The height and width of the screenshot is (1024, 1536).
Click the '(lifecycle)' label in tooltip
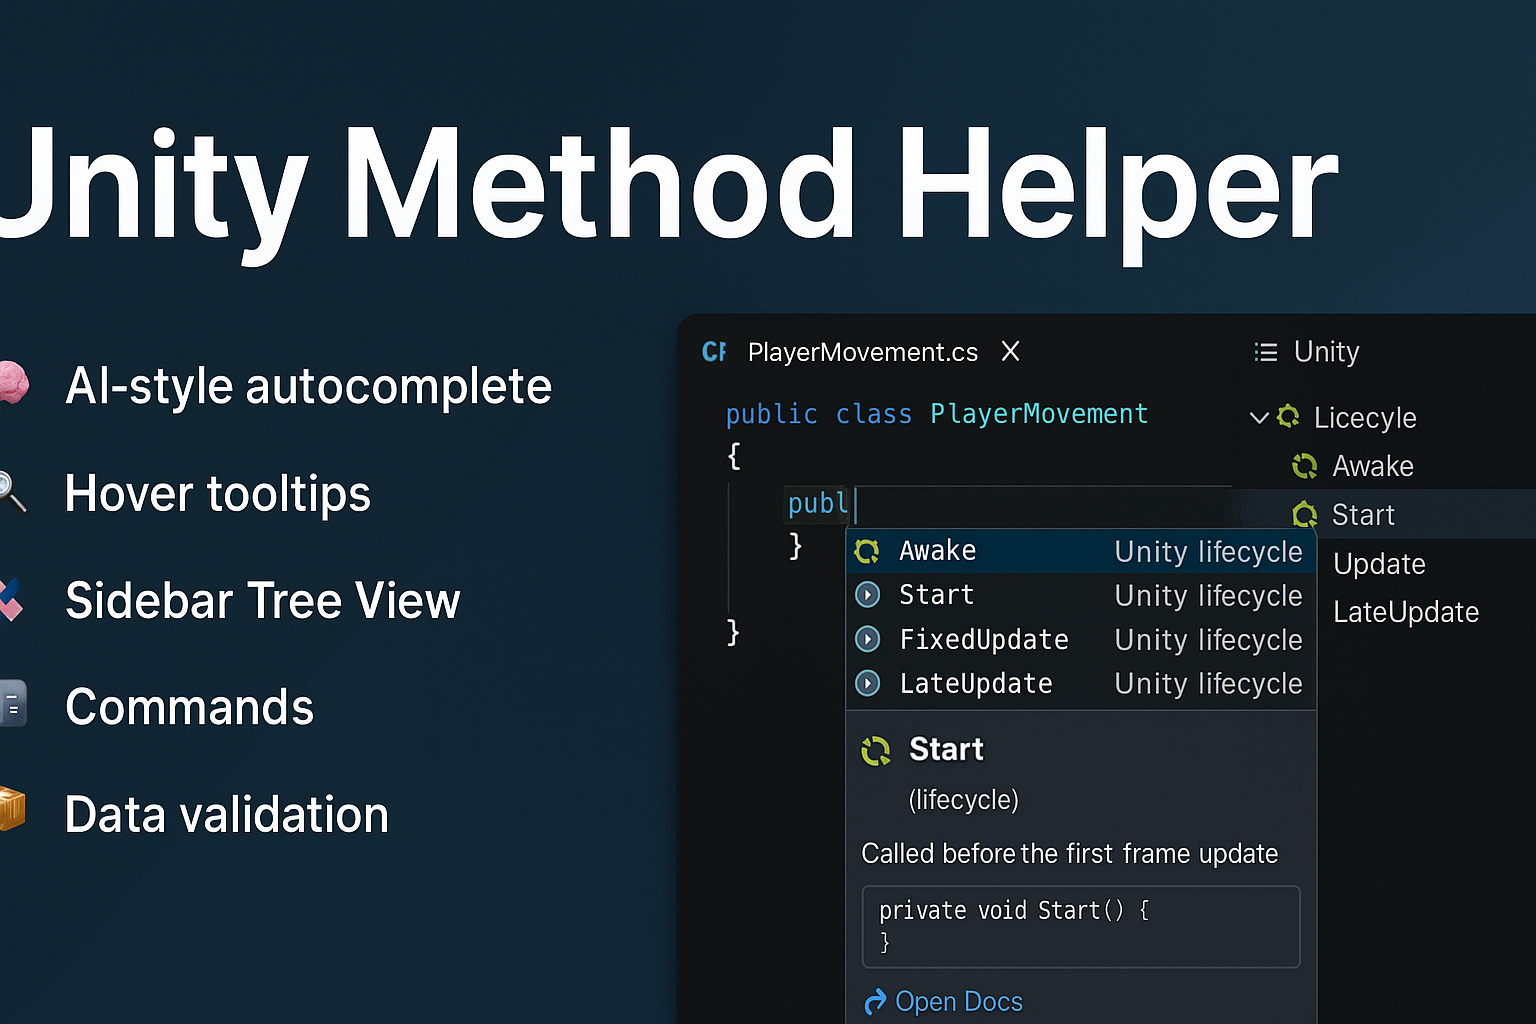pos(964,800)
